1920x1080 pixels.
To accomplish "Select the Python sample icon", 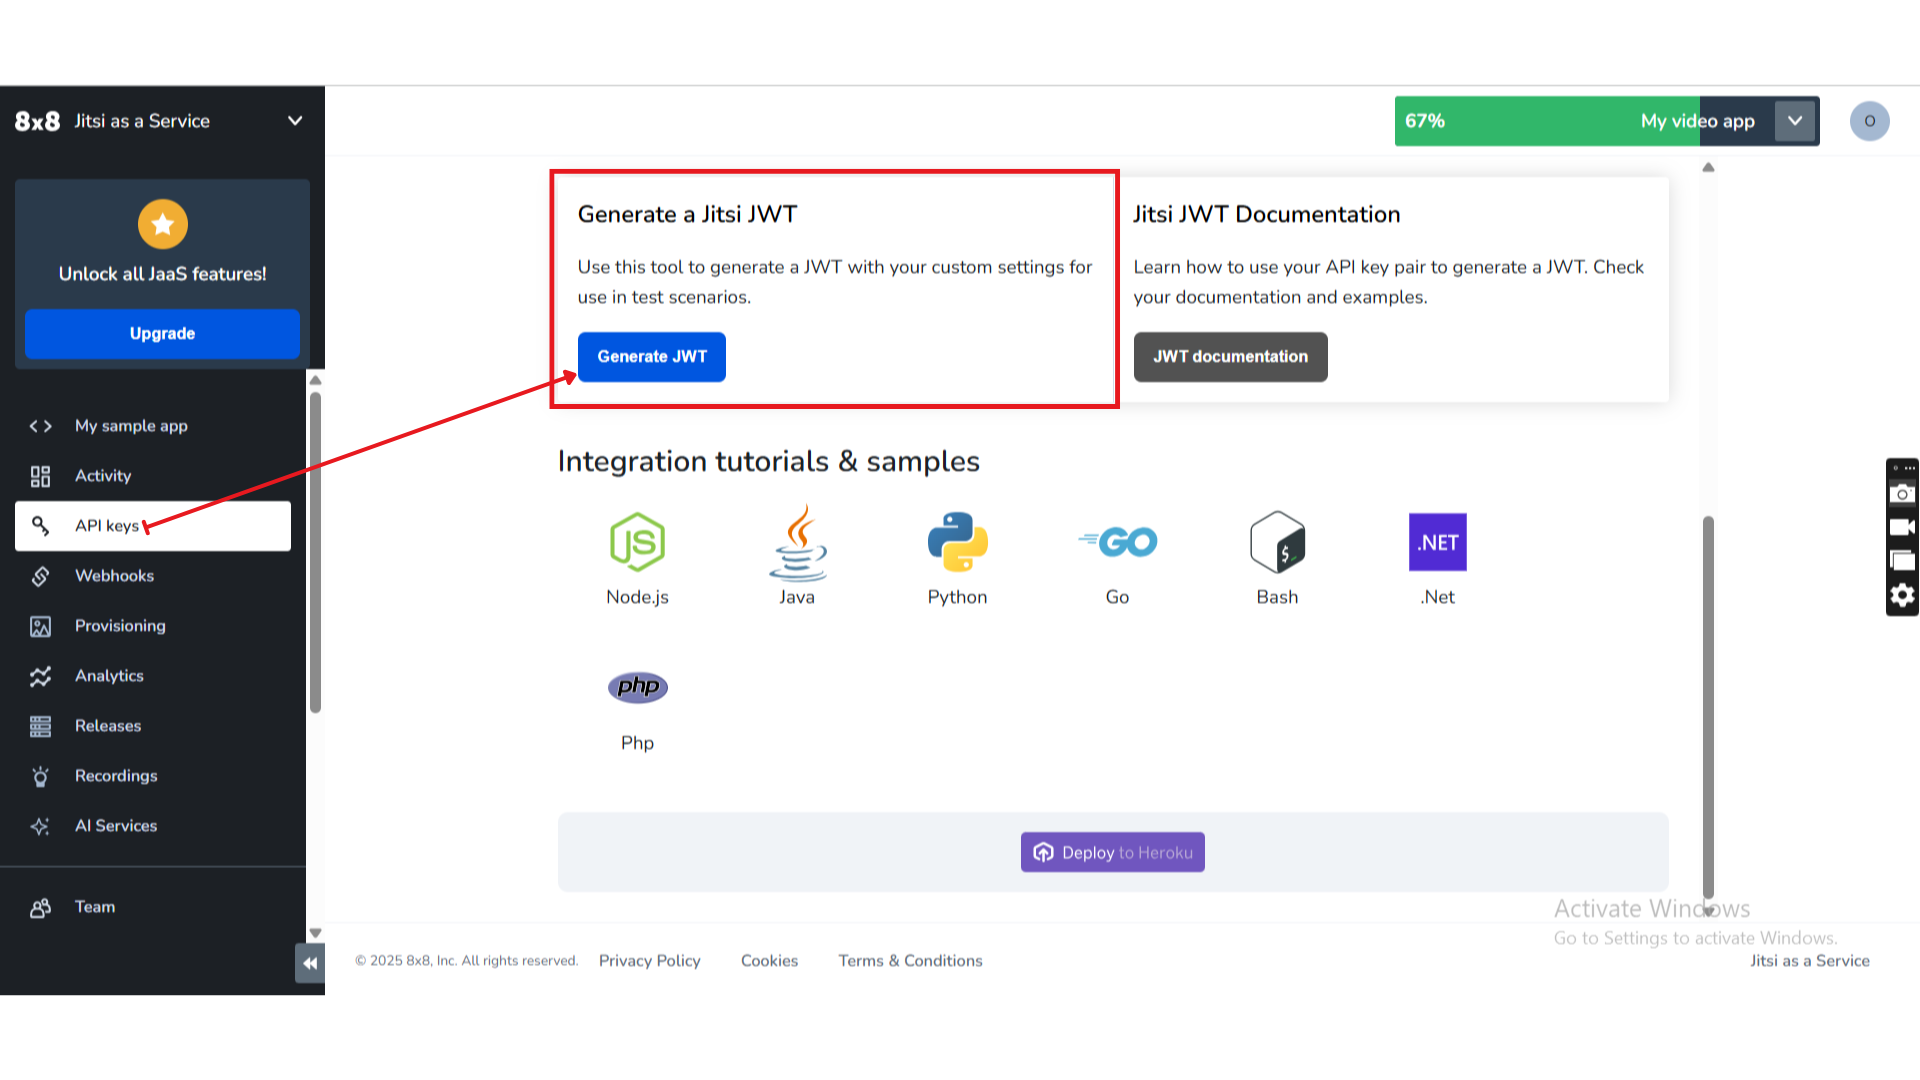I will coord(957,543).
